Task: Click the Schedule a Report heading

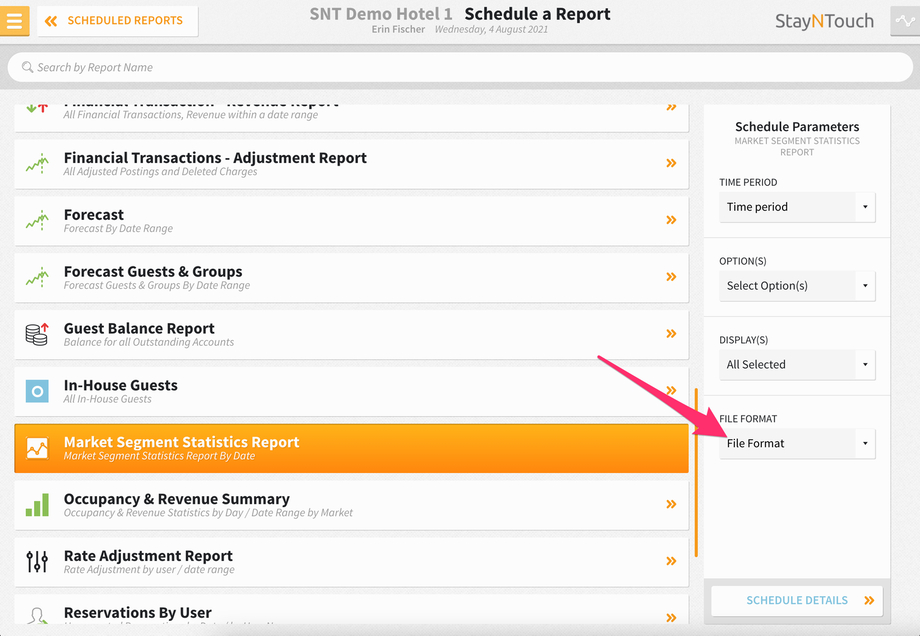Action: (x=537, y=14)
